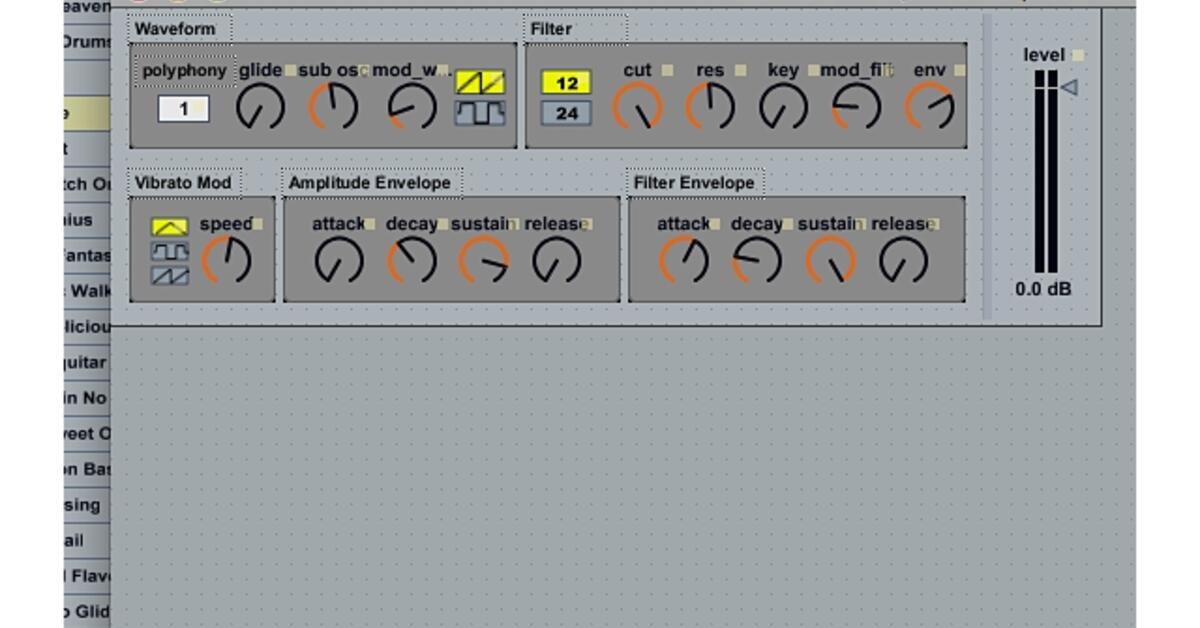
Task: Select the square oscillator waveform button
Action: (x=480, y=113)
